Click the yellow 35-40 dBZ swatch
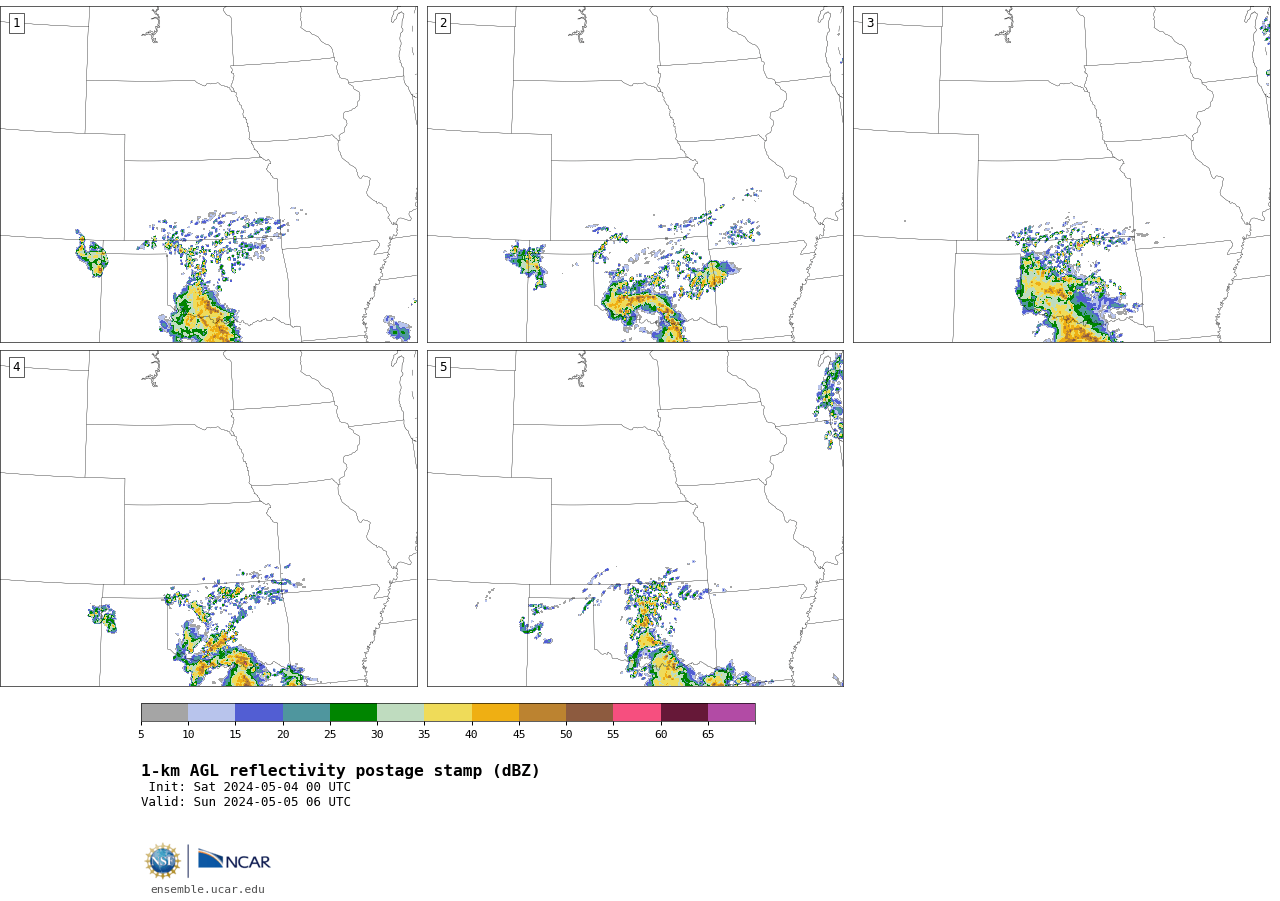The width and height of the screenshot is (1280, 901). (x=448, y=713)
